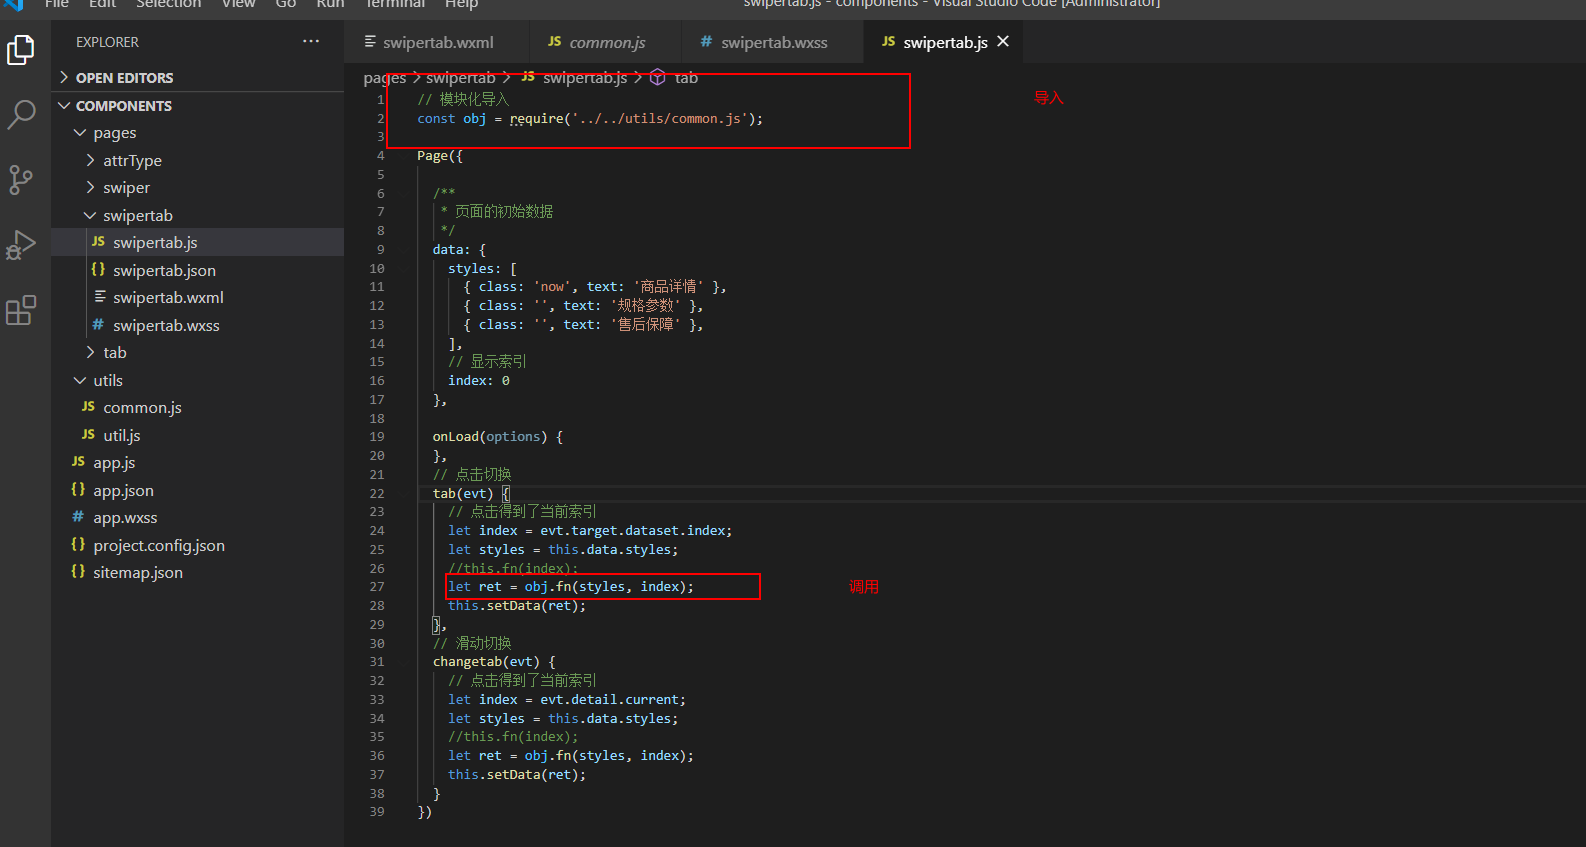Open the File menu
Screen dimensions: 1586x847
57,4
